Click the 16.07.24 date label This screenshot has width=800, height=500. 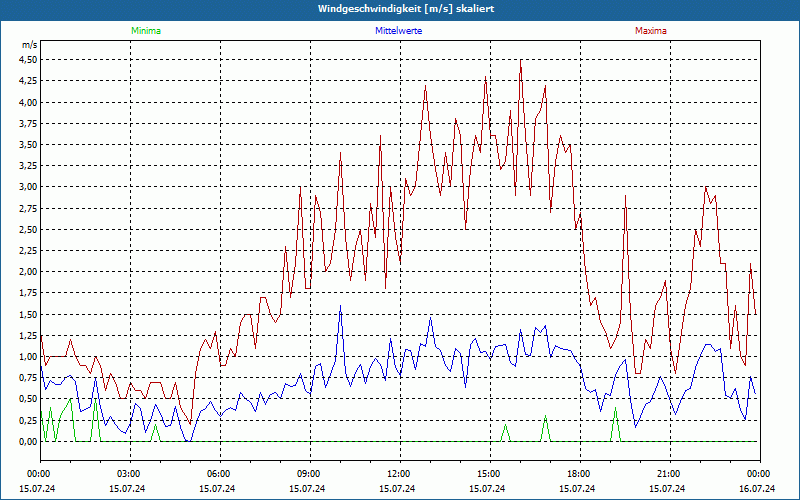click(x=757, y=489)
